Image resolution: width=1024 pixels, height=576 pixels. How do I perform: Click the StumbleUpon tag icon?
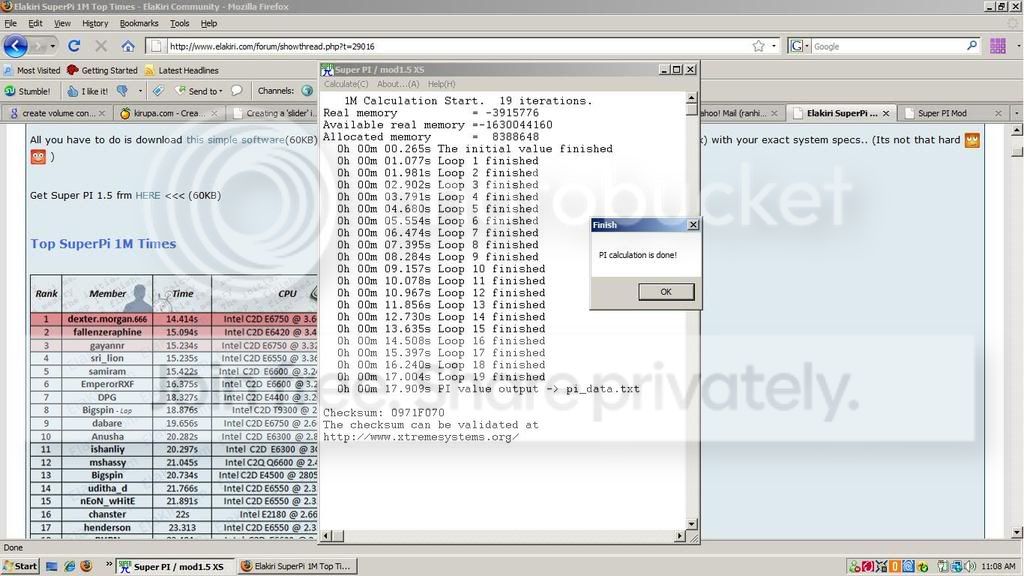point(158,91)
